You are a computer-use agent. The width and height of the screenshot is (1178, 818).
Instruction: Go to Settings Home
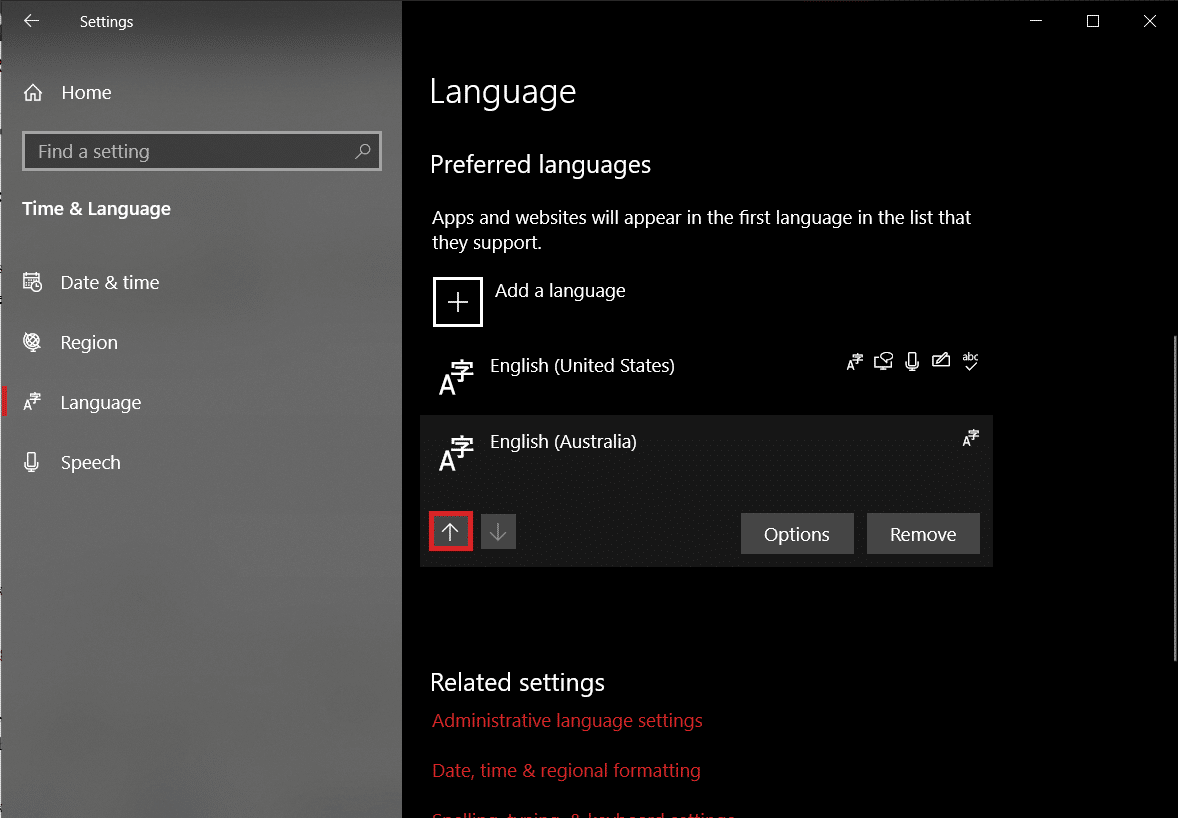pos(86,93)
